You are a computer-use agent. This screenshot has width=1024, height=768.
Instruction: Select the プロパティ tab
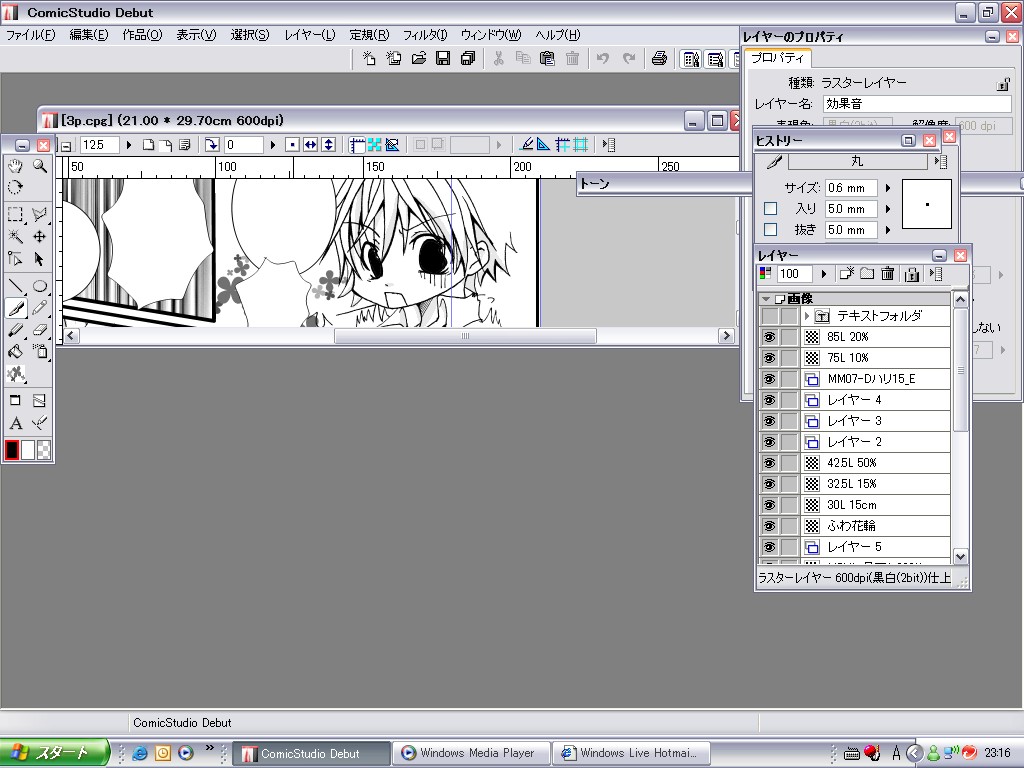point(777,57)
